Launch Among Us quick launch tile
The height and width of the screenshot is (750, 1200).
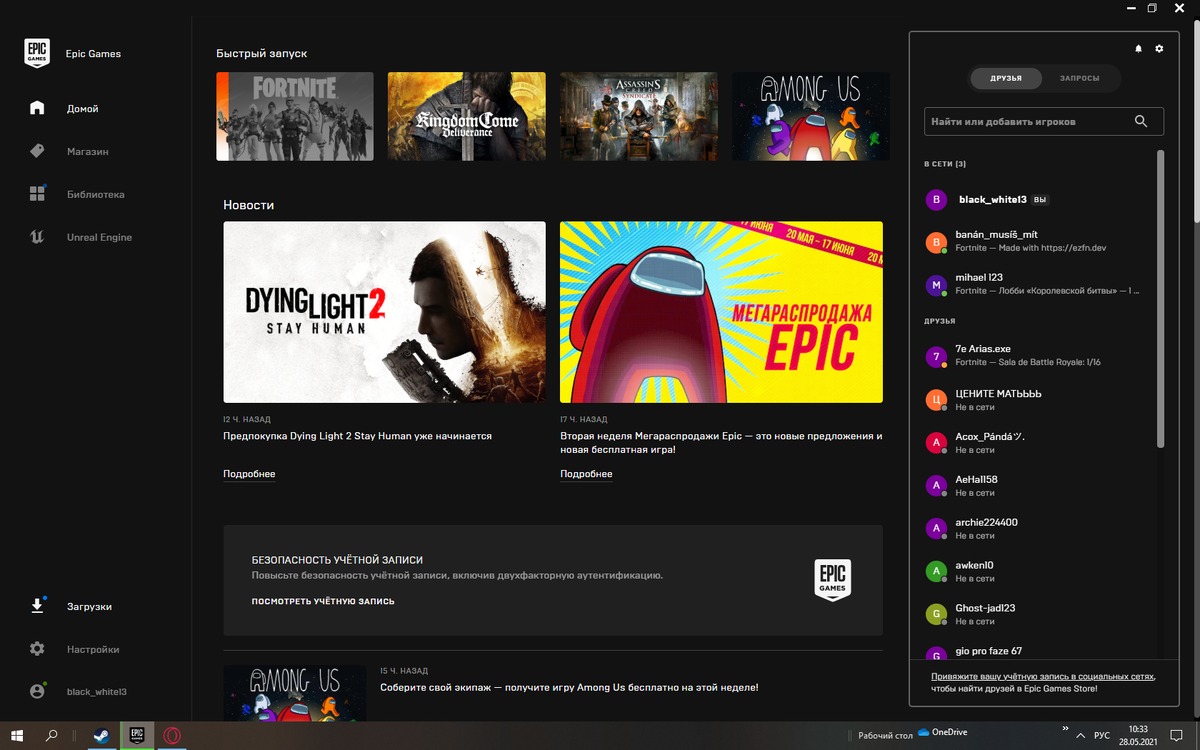811,116
